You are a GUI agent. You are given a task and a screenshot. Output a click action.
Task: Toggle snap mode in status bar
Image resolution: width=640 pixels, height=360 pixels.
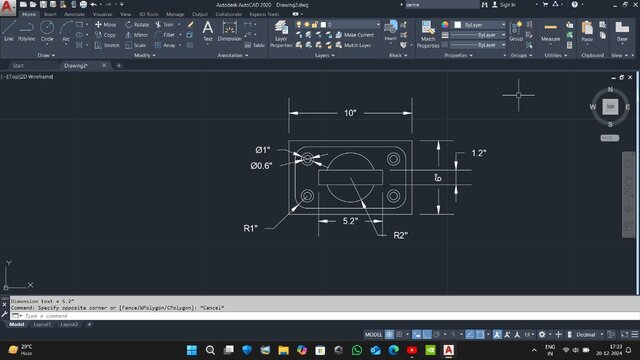[x=400, y=335]
